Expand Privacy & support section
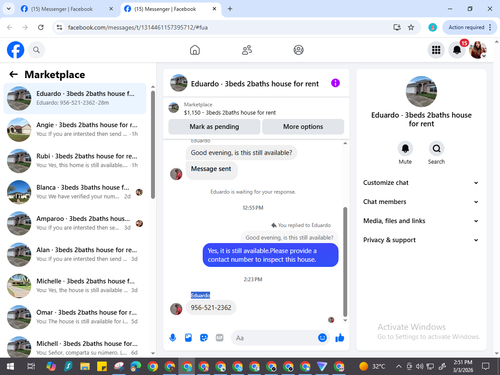This screenshot has height=375, width=500. coord(421,240)
